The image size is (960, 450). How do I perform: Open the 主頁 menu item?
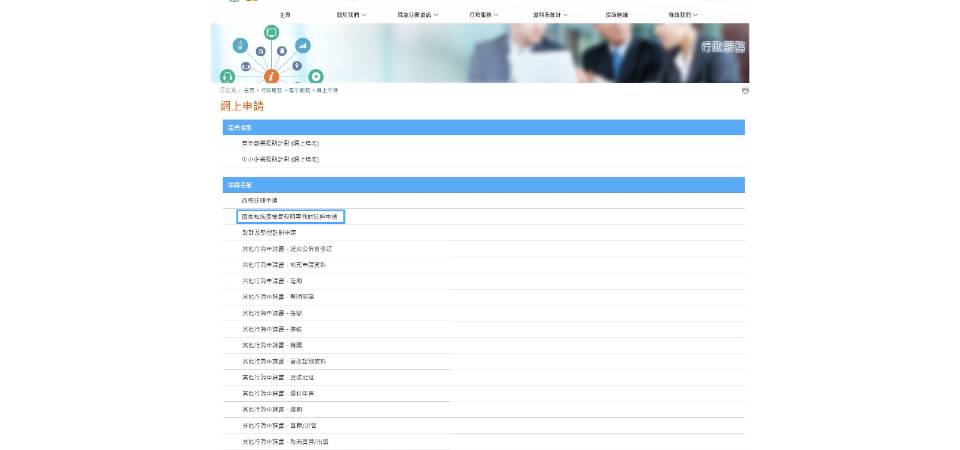pyautogui.click(x=285, y=15)
